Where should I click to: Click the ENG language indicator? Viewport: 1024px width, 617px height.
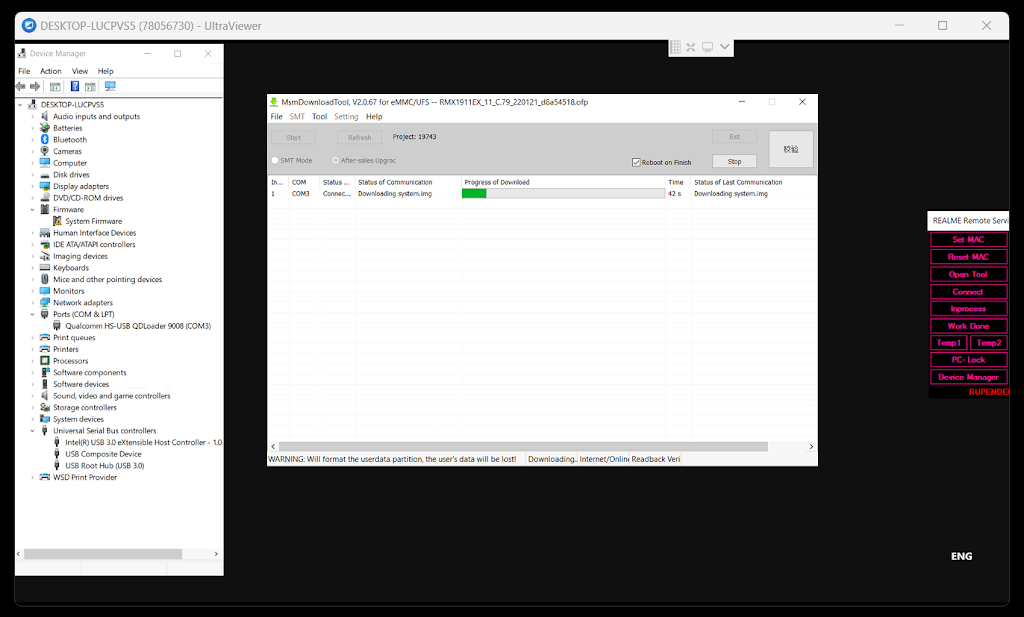(x=961, y=556)
